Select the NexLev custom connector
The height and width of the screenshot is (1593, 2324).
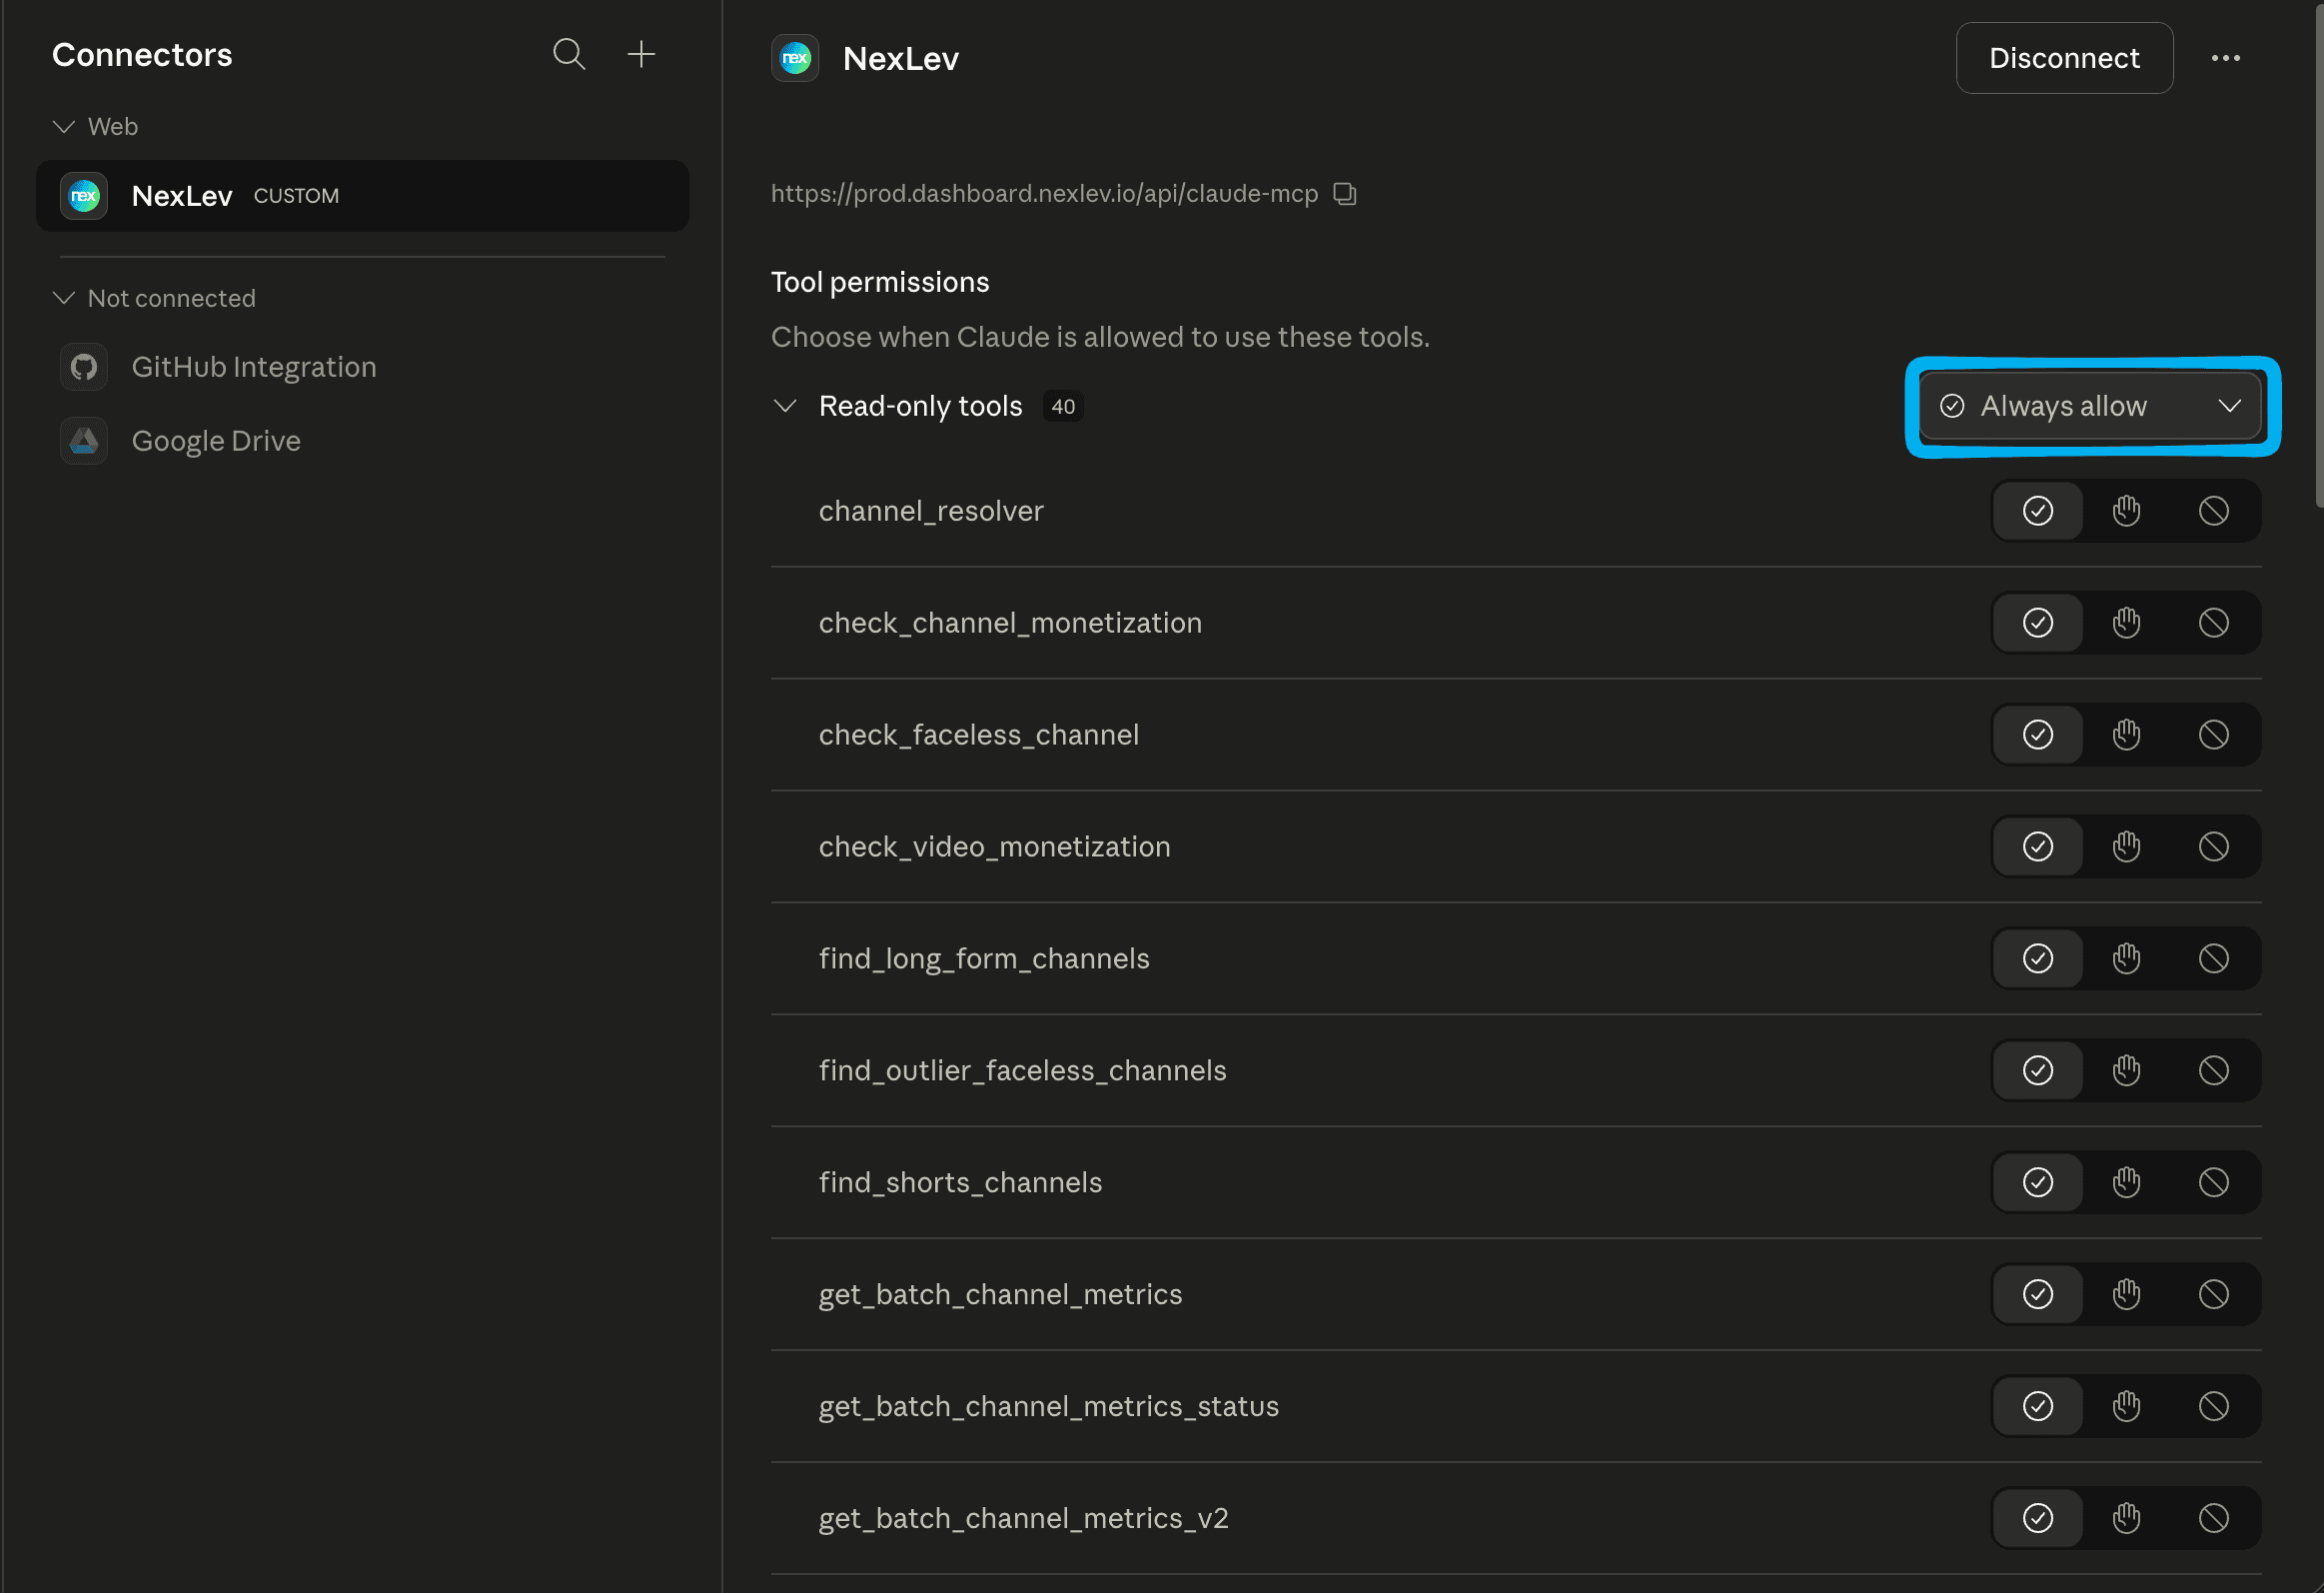(x=362, y=196)
